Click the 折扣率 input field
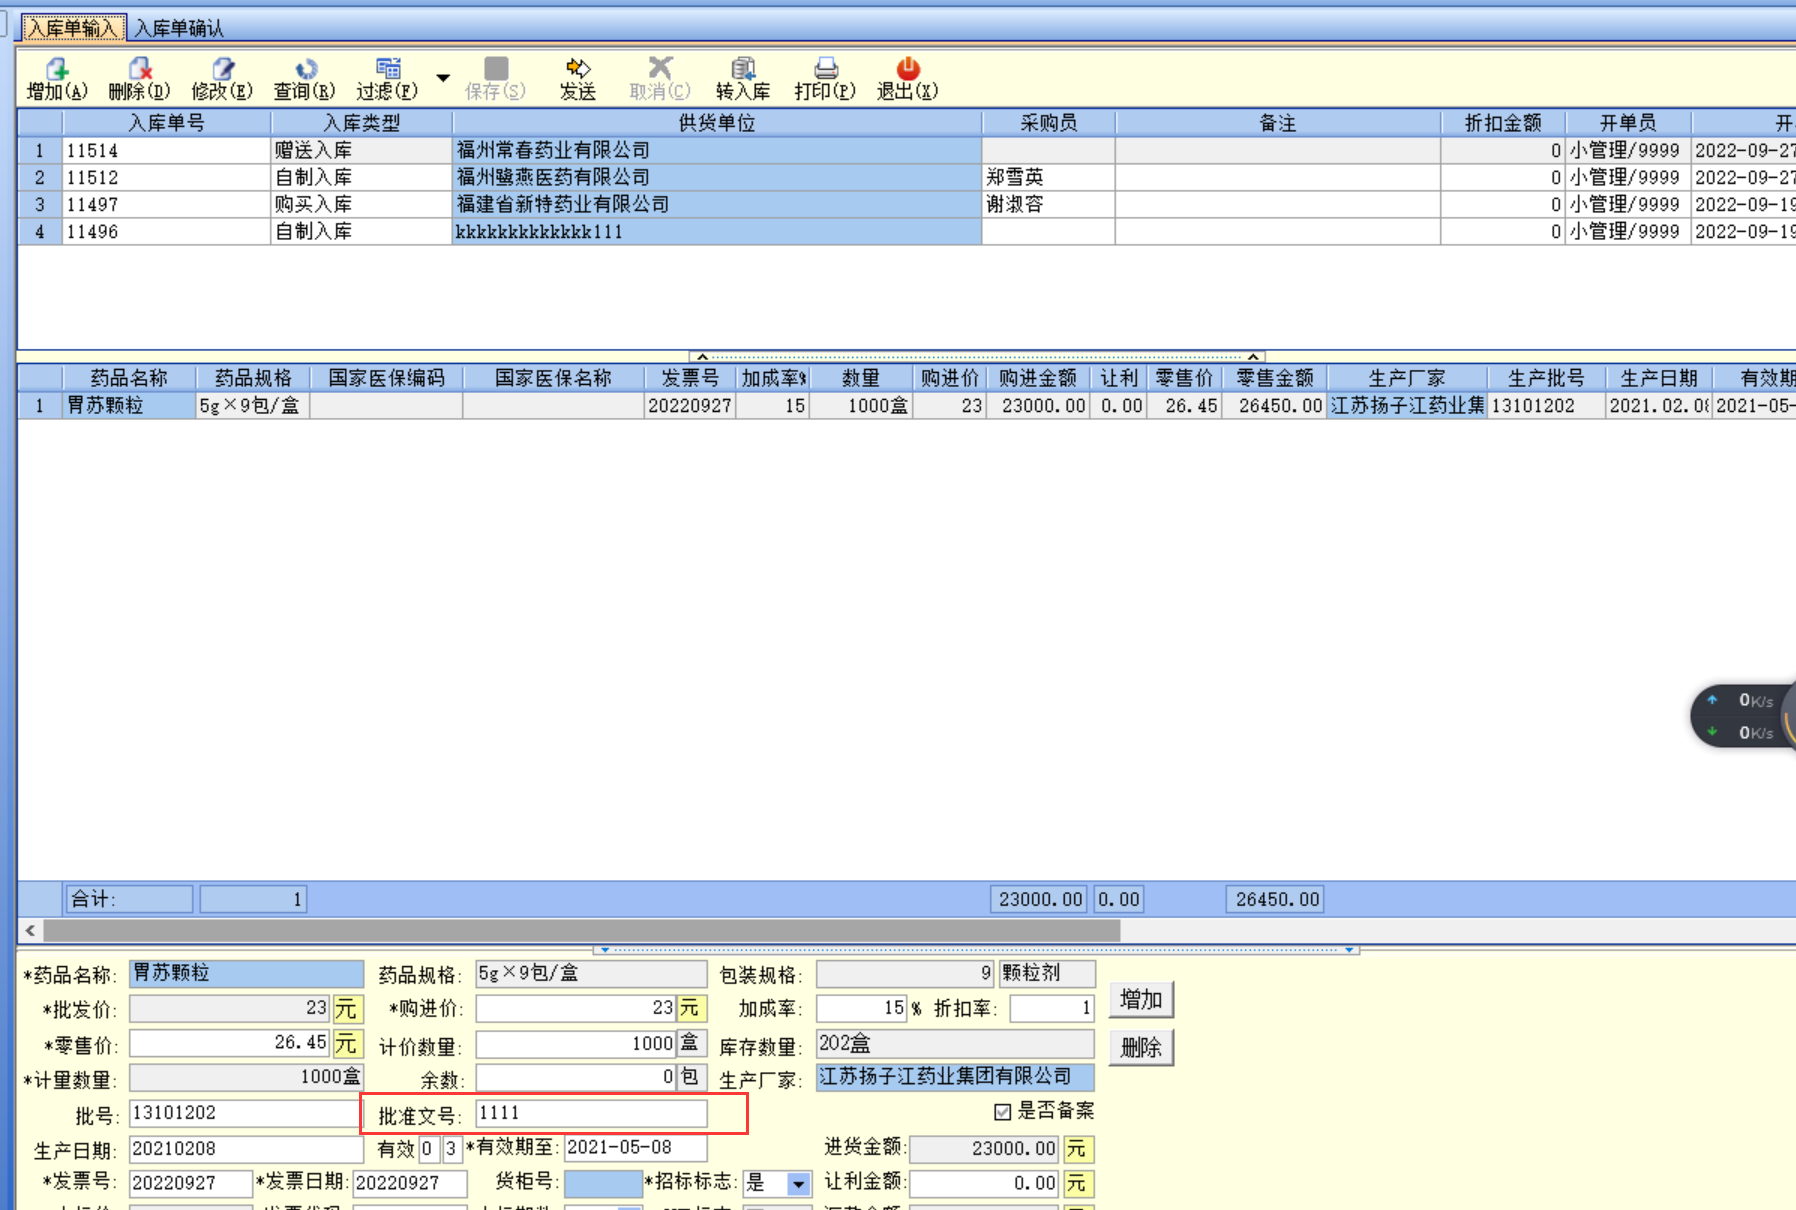 tap(1052, 1008)
